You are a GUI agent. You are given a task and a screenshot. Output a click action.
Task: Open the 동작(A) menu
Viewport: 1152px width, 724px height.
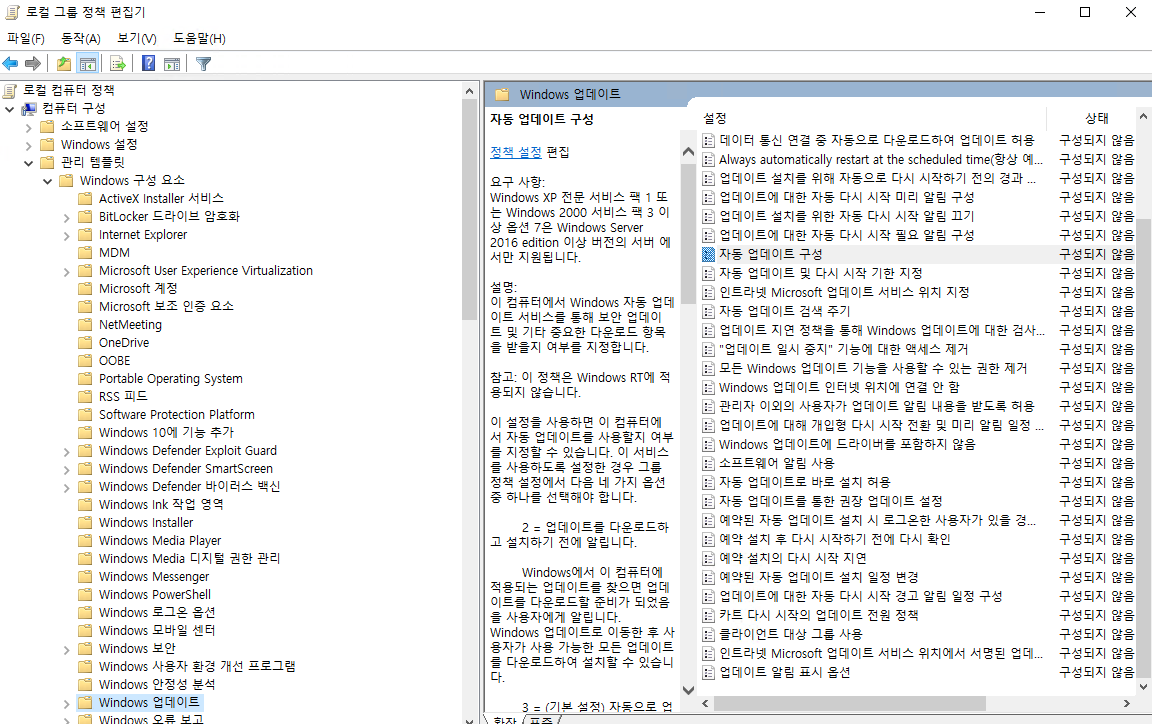(81, 38)
